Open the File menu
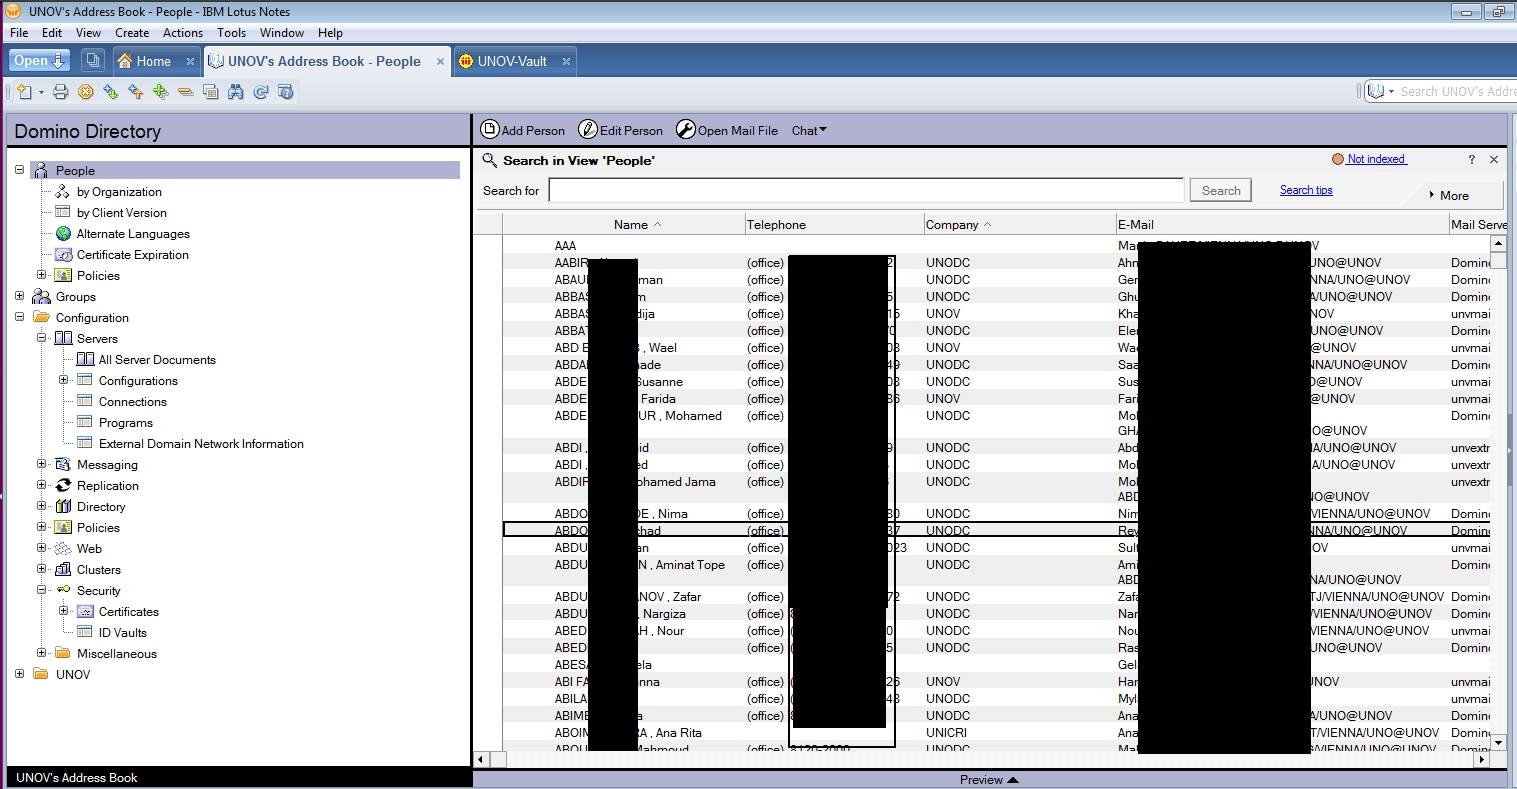 pyautogui.click(x=19, y=32)
